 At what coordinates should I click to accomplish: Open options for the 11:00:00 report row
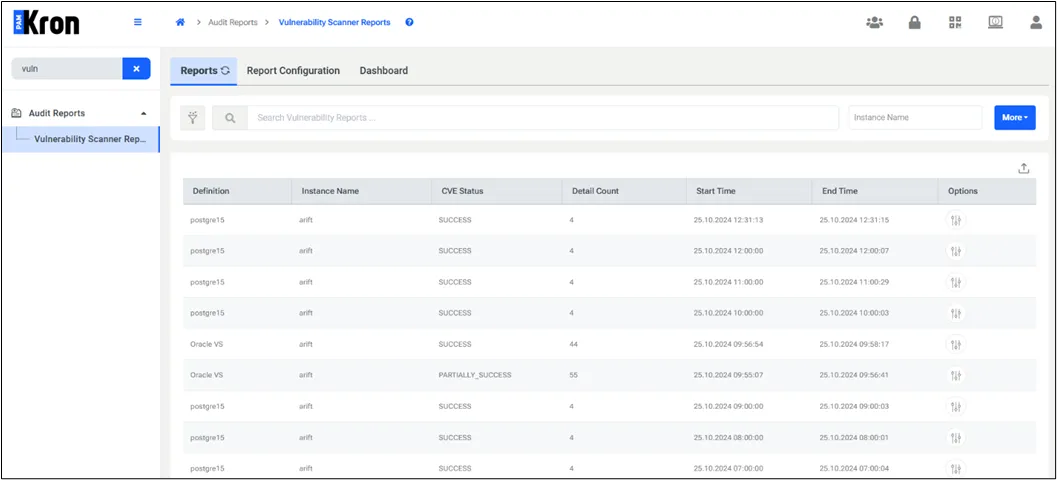pos(955,282)
